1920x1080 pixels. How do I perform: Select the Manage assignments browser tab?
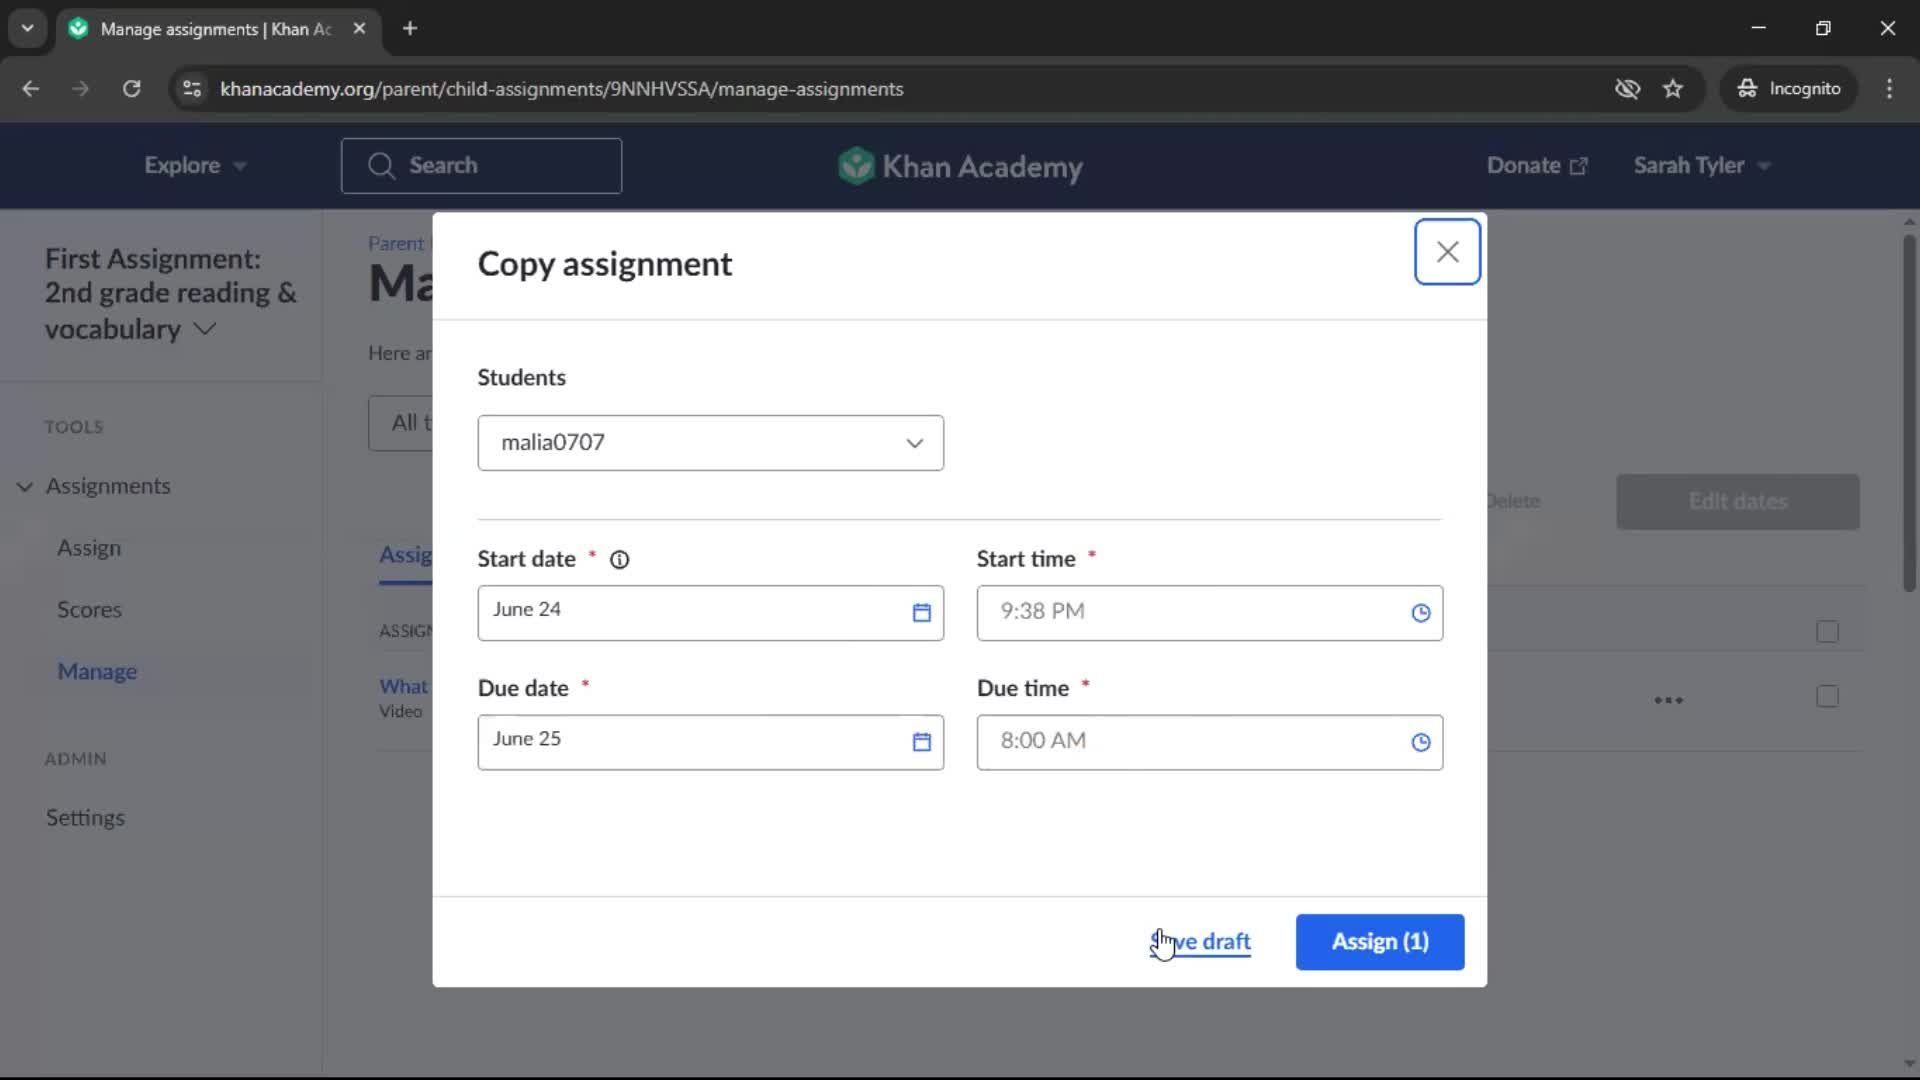tap(218, 29)
